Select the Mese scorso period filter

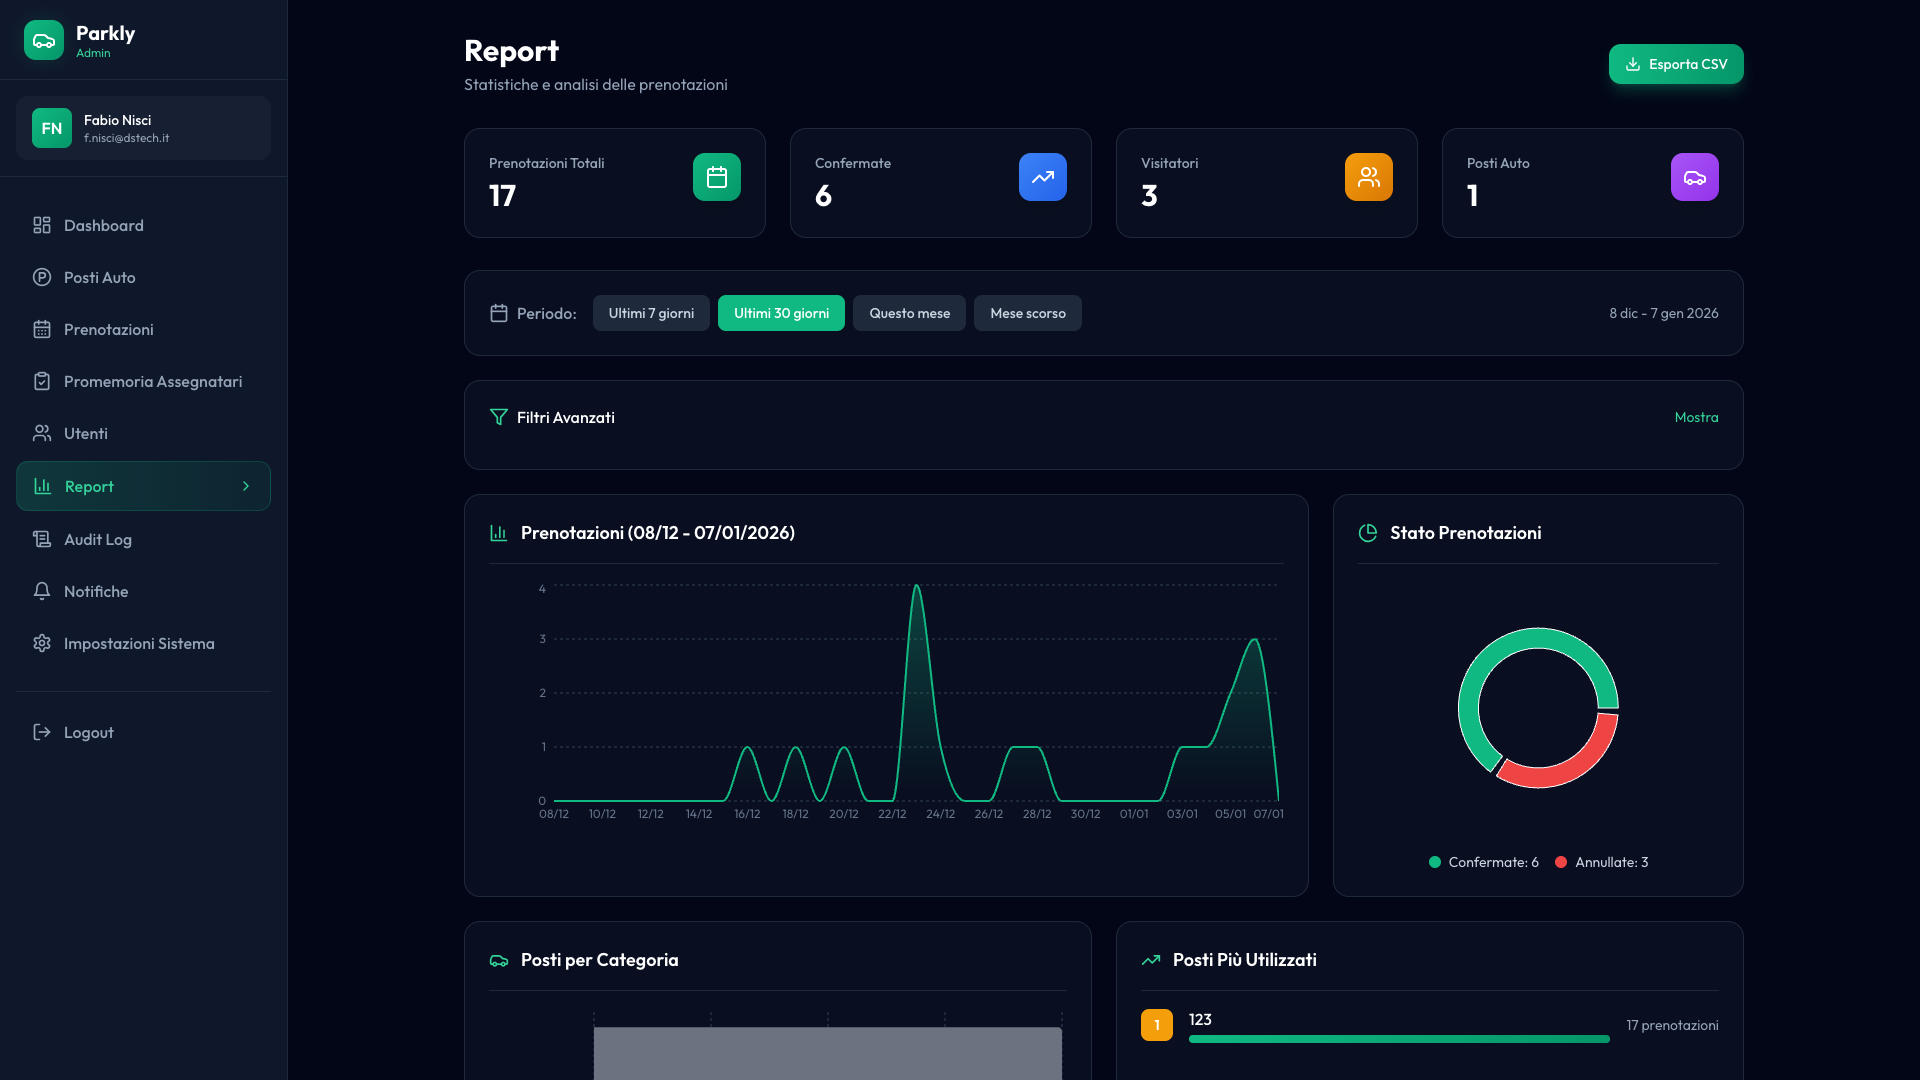point(1027,313)
